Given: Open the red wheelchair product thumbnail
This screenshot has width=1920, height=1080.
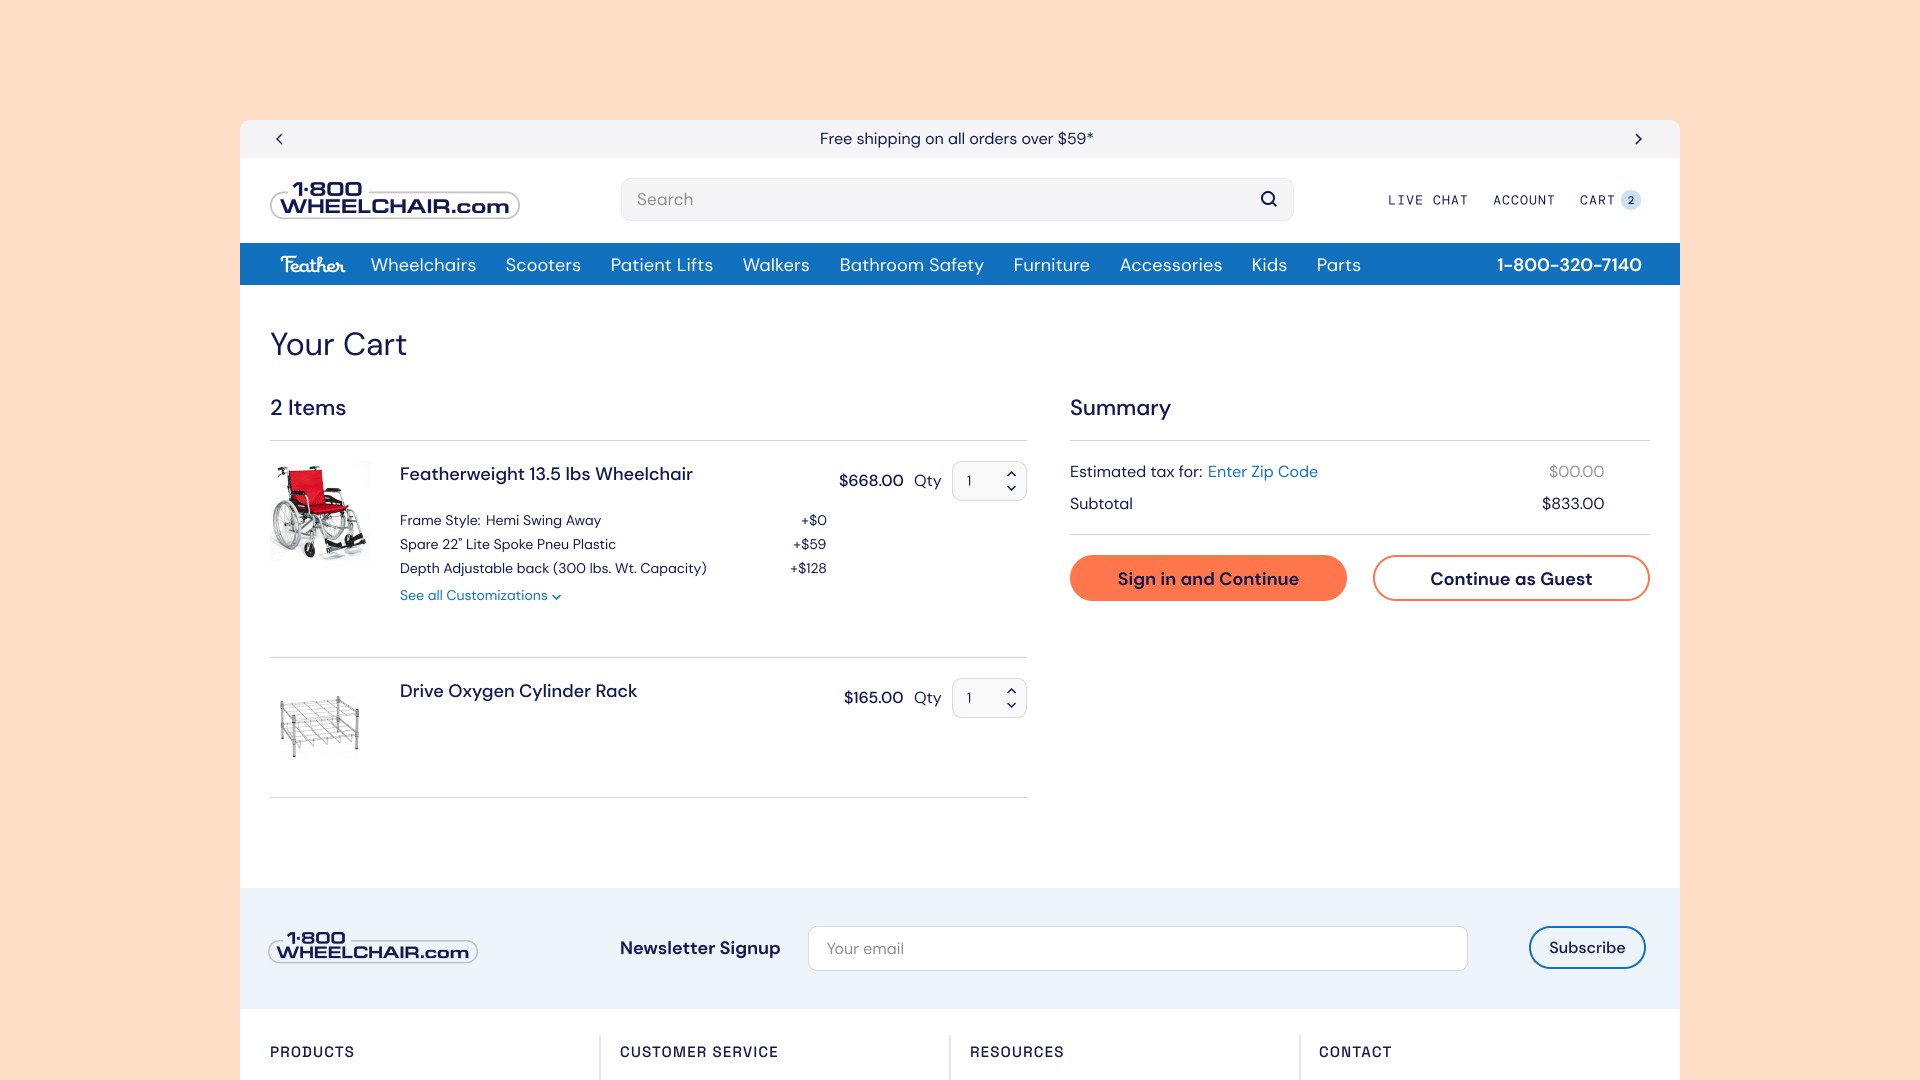Looking at the screenshot, I should tap(320, 511).
